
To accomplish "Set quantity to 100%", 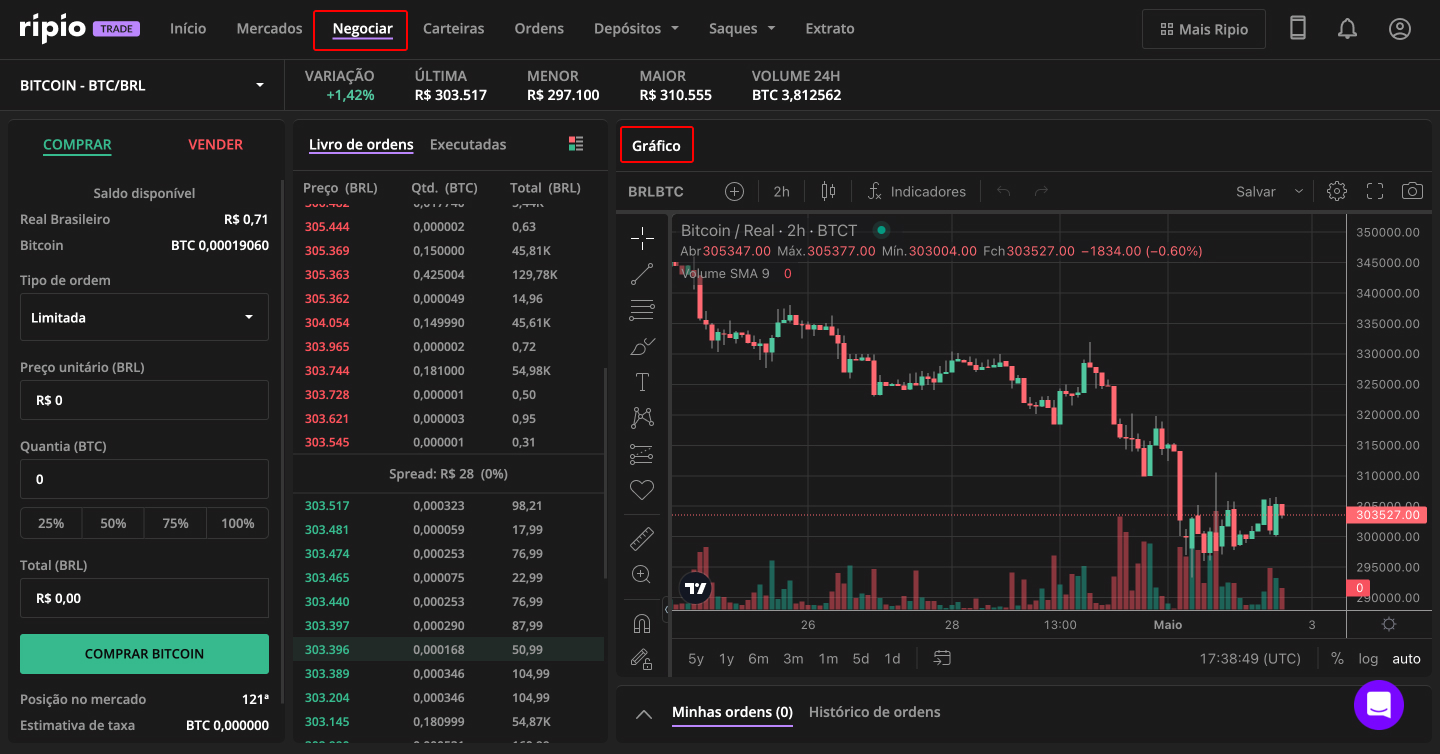I will click(238, 523).
